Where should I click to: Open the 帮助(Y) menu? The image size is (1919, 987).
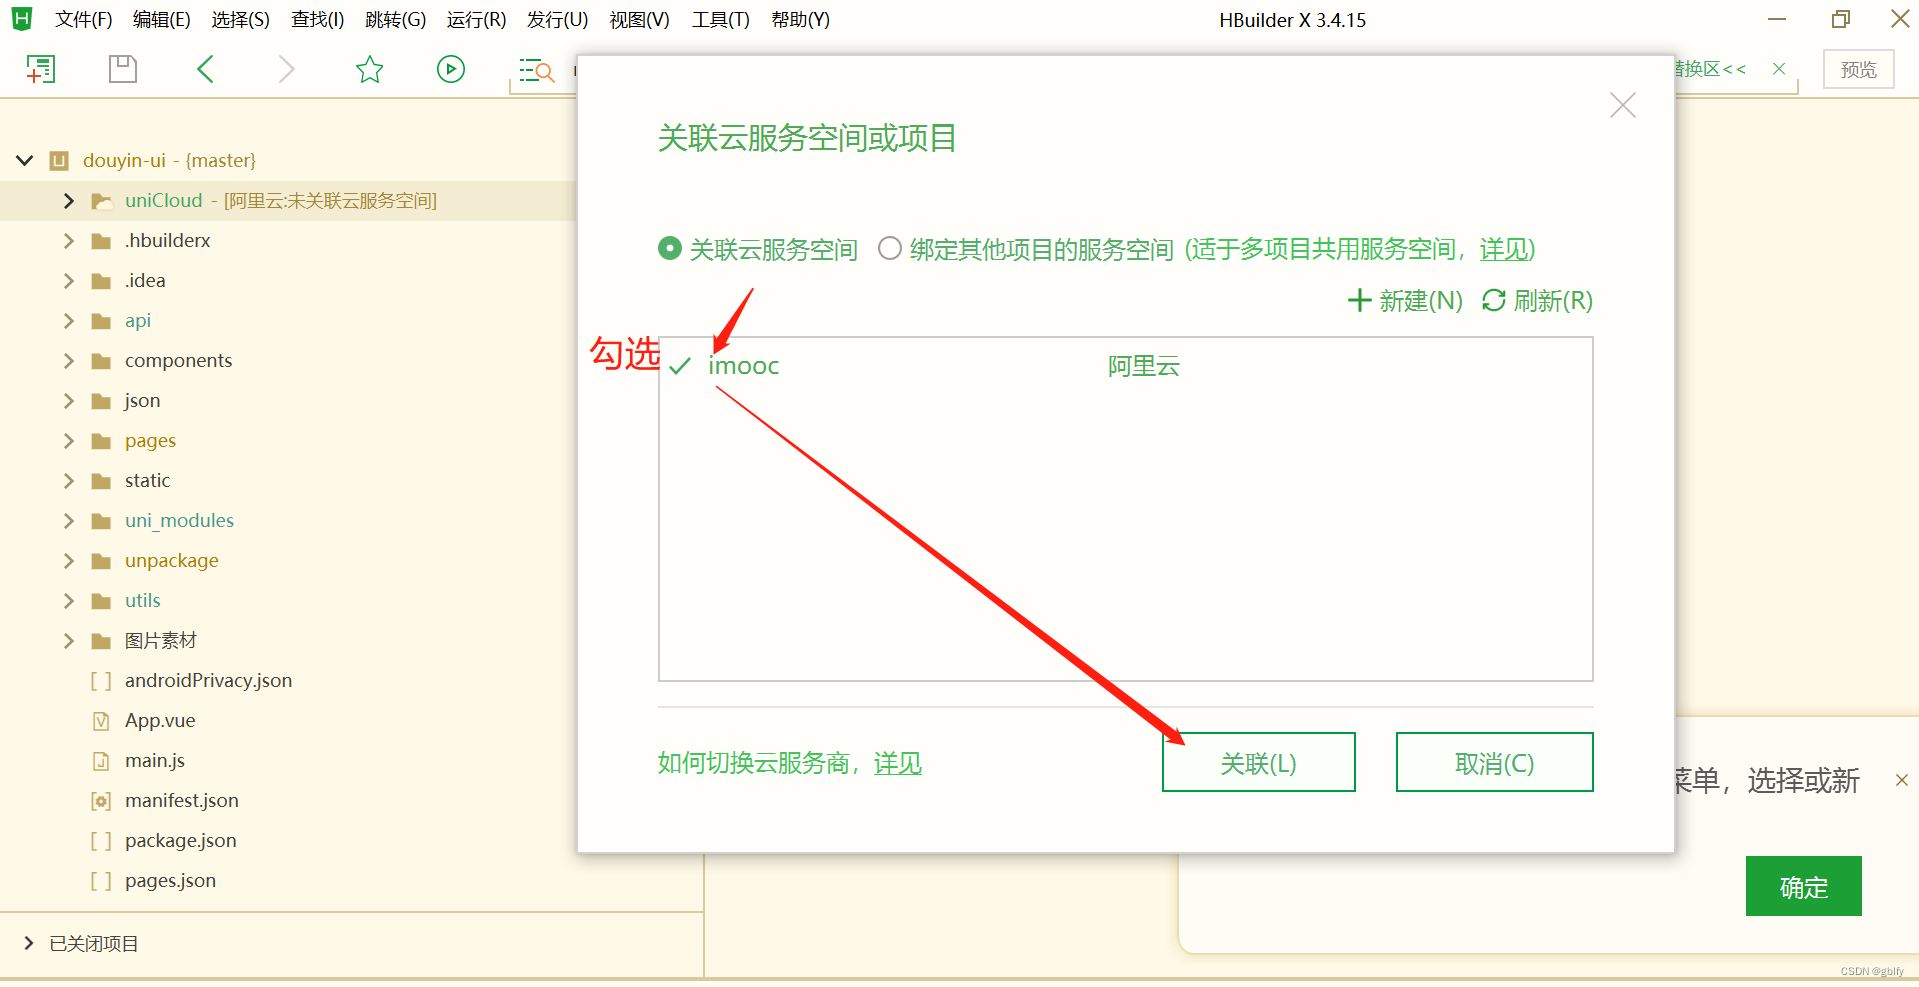800,20
